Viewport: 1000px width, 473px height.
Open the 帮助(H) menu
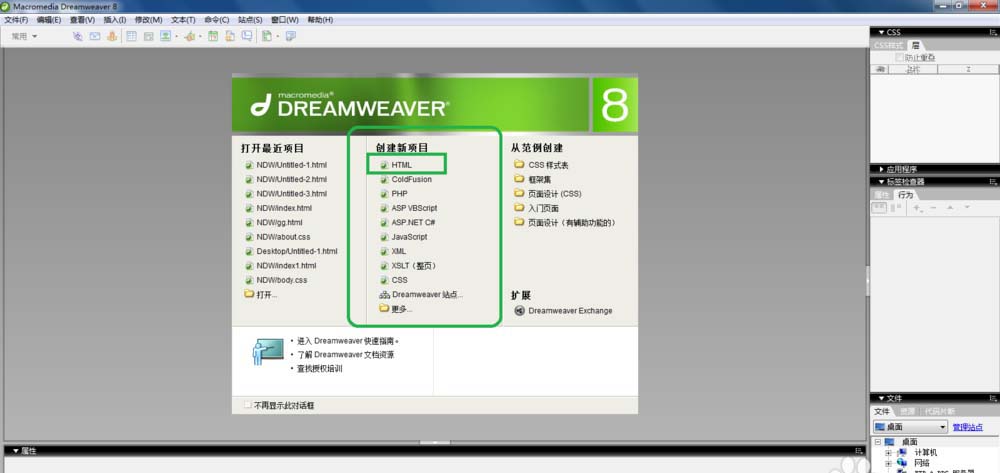[320, 20]
